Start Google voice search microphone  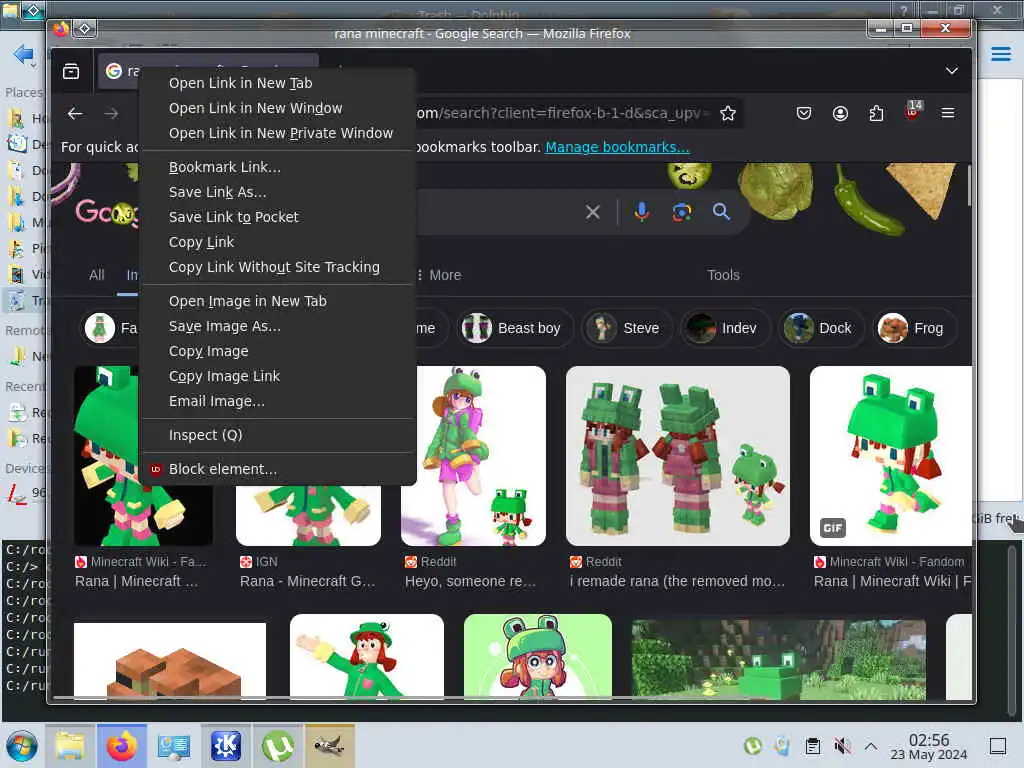(642, 212)
